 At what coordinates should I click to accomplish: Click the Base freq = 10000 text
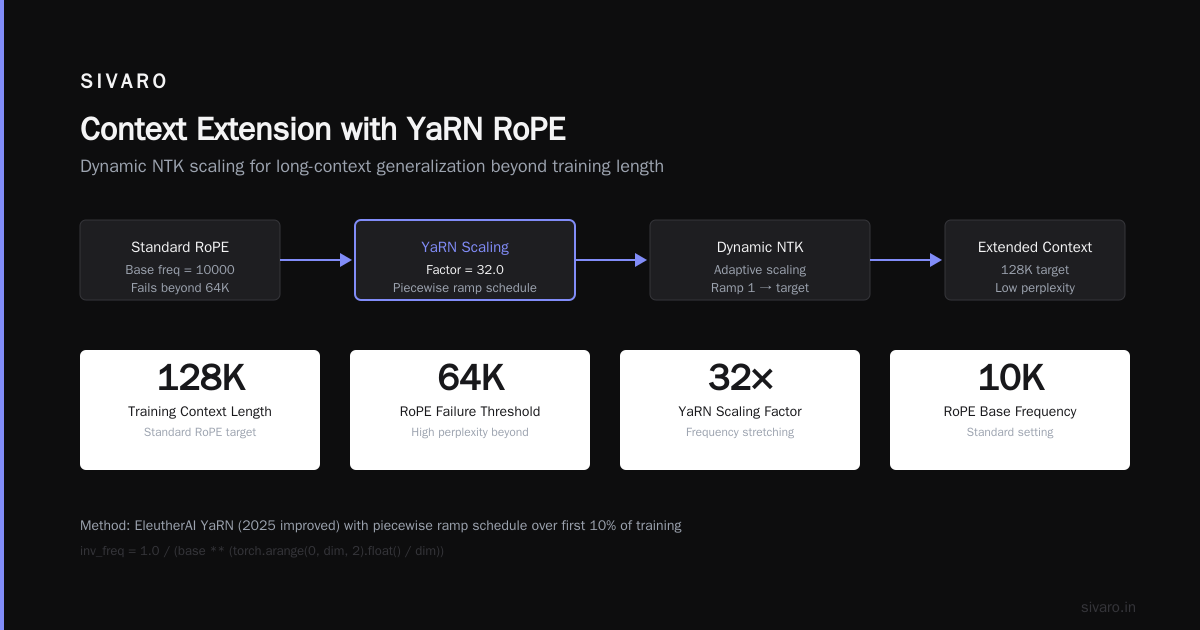pos(180,269)
